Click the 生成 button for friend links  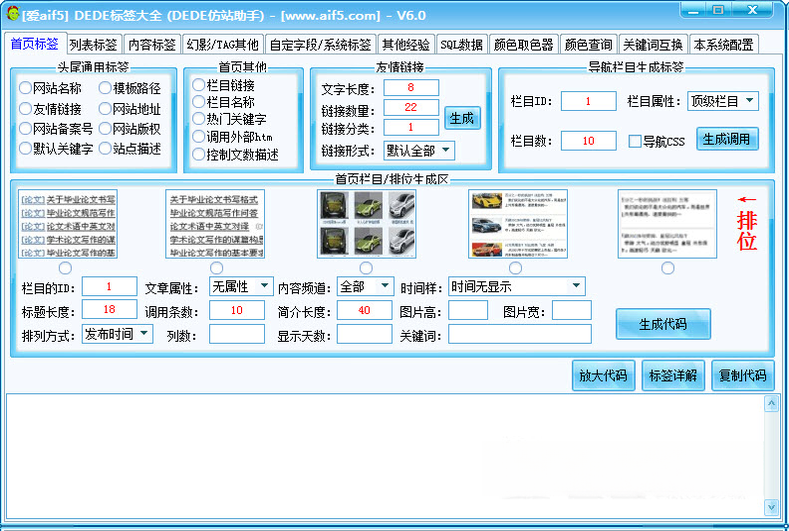[462, 119]
